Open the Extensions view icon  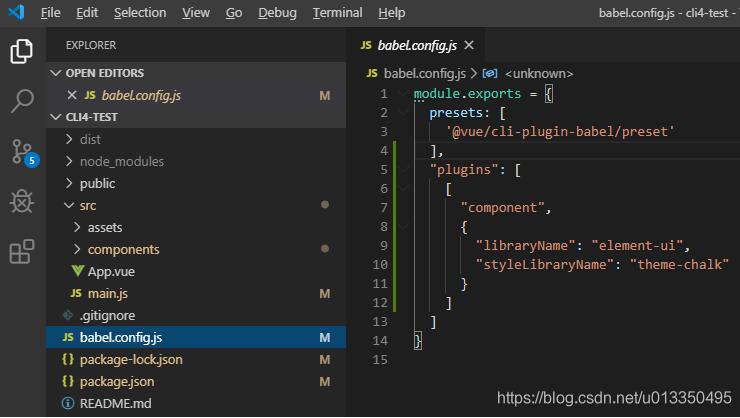tap(22, 252)
